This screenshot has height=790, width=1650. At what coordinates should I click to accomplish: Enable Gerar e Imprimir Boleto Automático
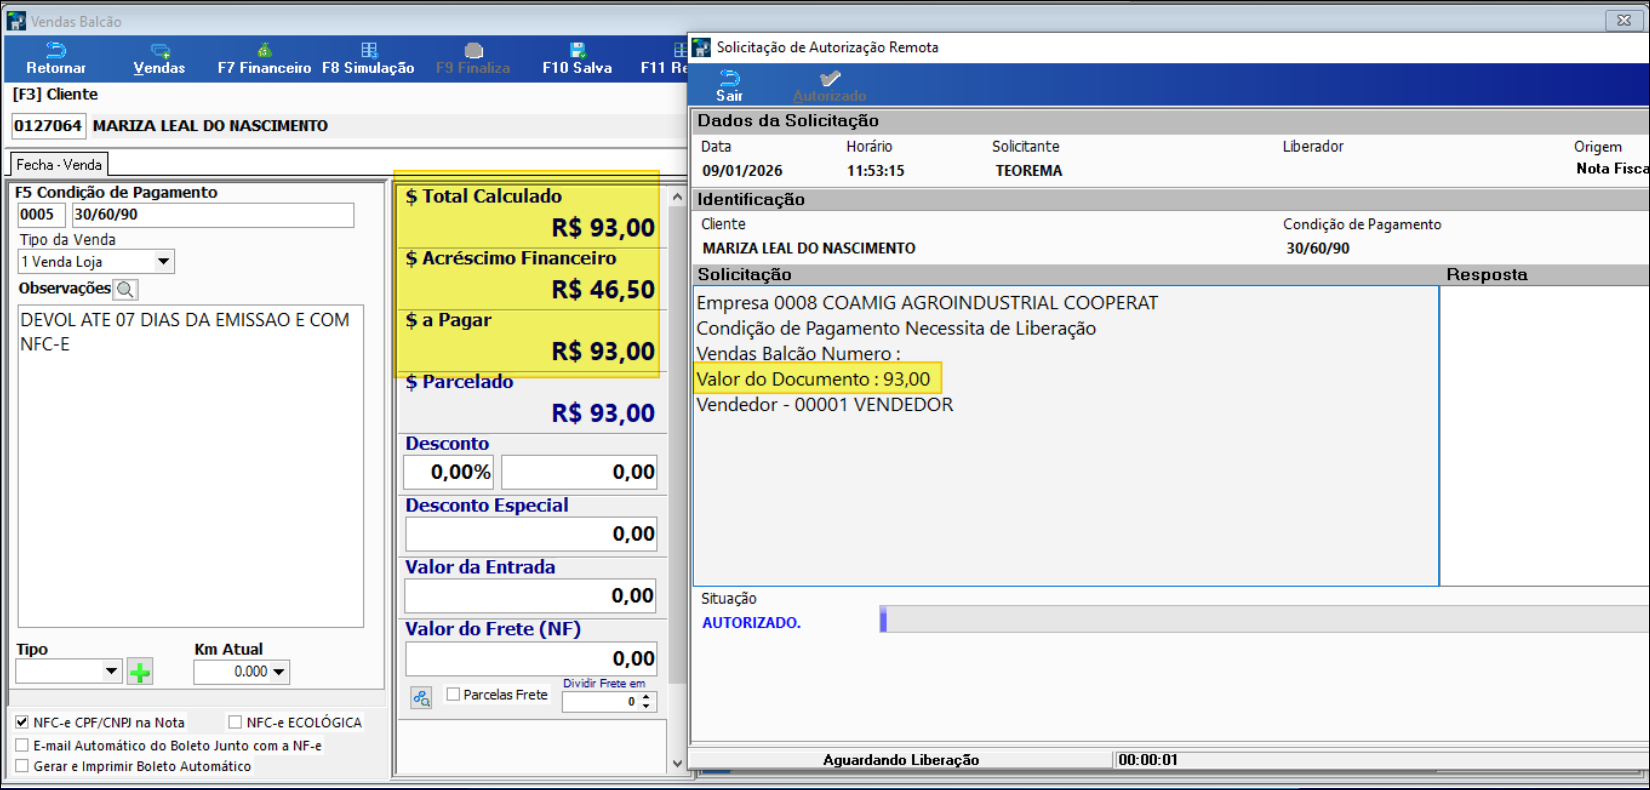22,766
